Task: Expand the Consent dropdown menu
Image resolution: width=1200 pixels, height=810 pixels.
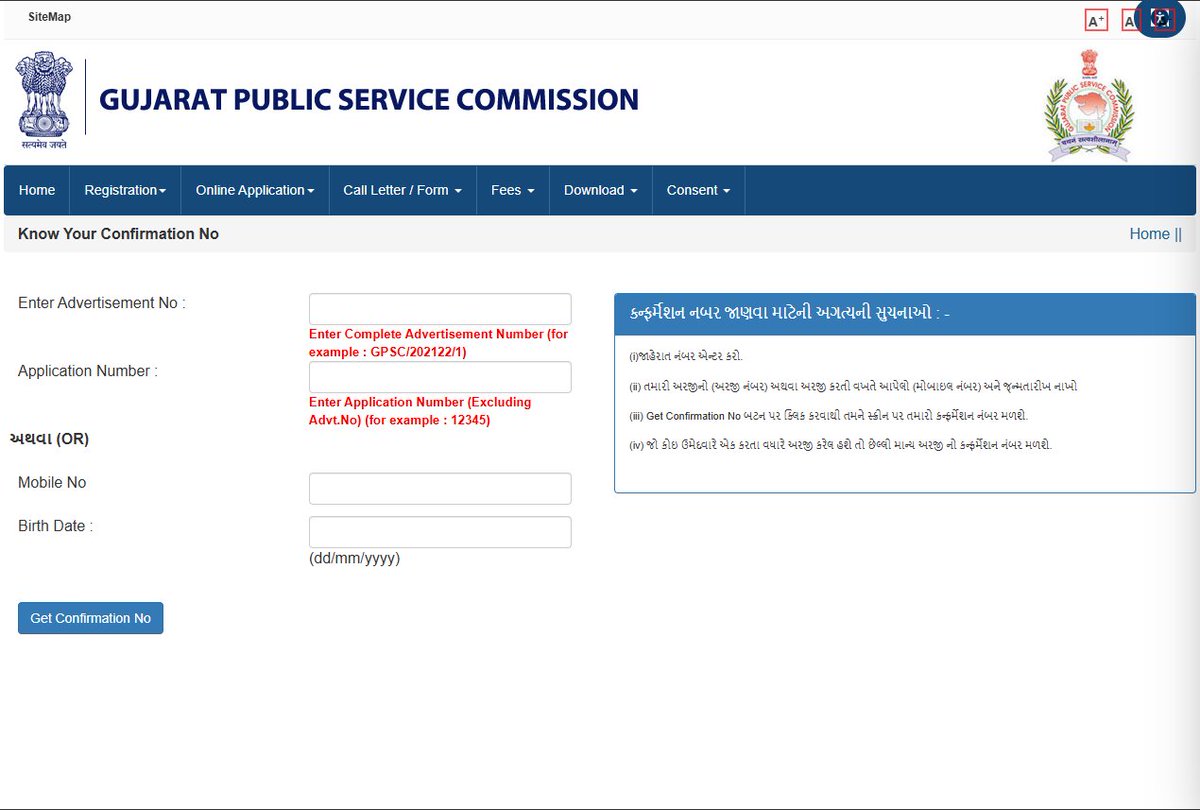Action: pos(698,190)
